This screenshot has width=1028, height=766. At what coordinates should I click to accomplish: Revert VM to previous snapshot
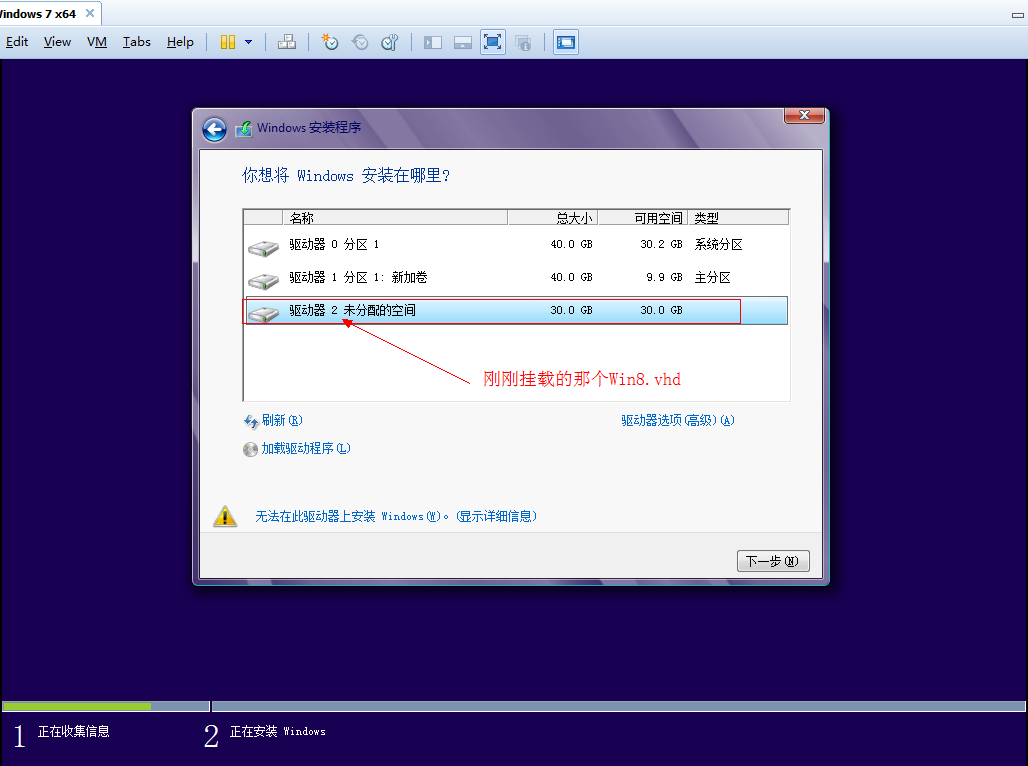(360, 43)
